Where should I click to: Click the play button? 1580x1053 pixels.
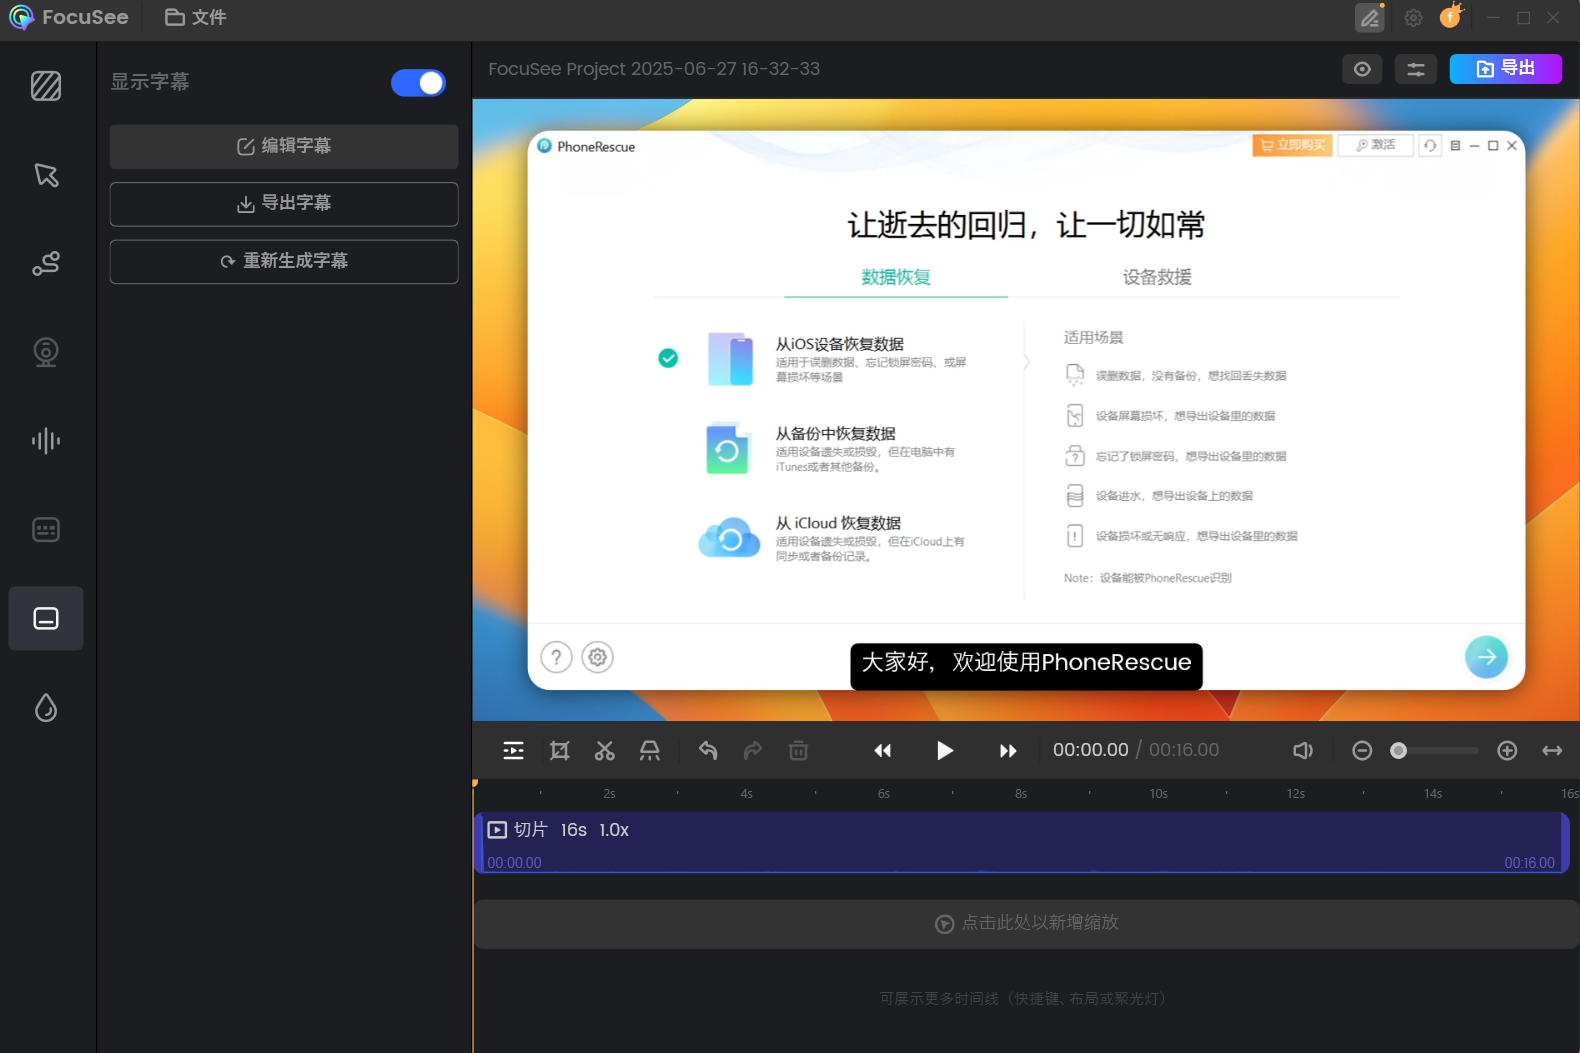tap(945, 750)
